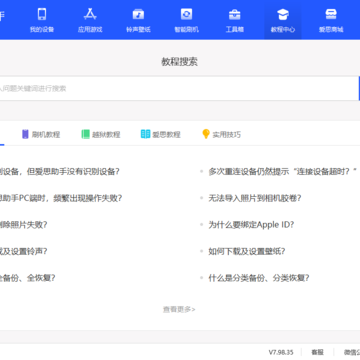The image size is (360, 360).
Task: Open question ending 爱思助手没有识别设备?
Action: pos(60,172)
